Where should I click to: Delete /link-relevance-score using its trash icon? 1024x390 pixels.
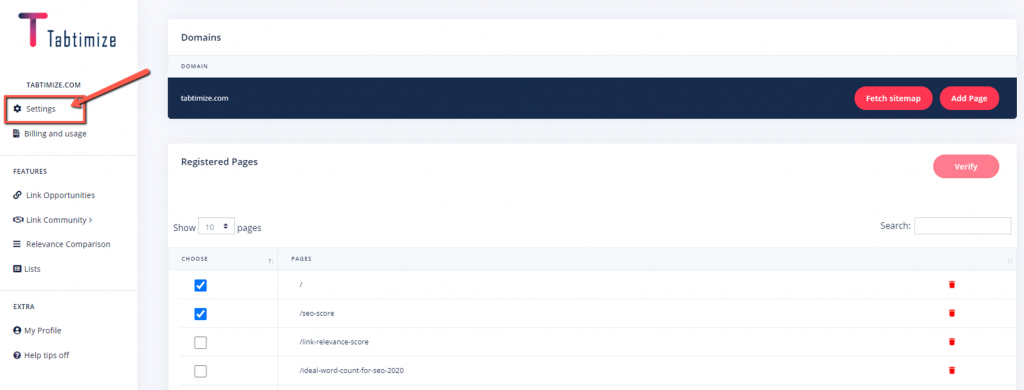tap(952, 342)
